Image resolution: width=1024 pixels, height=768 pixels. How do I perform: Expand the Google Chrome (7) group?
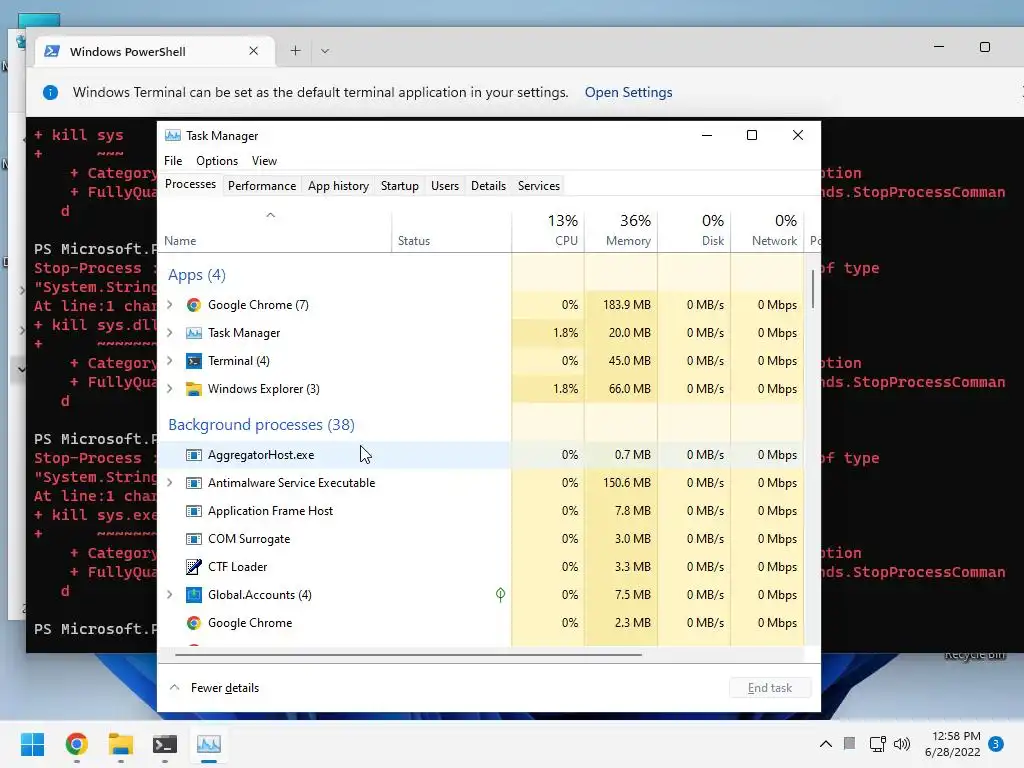(x=170, y=305)
